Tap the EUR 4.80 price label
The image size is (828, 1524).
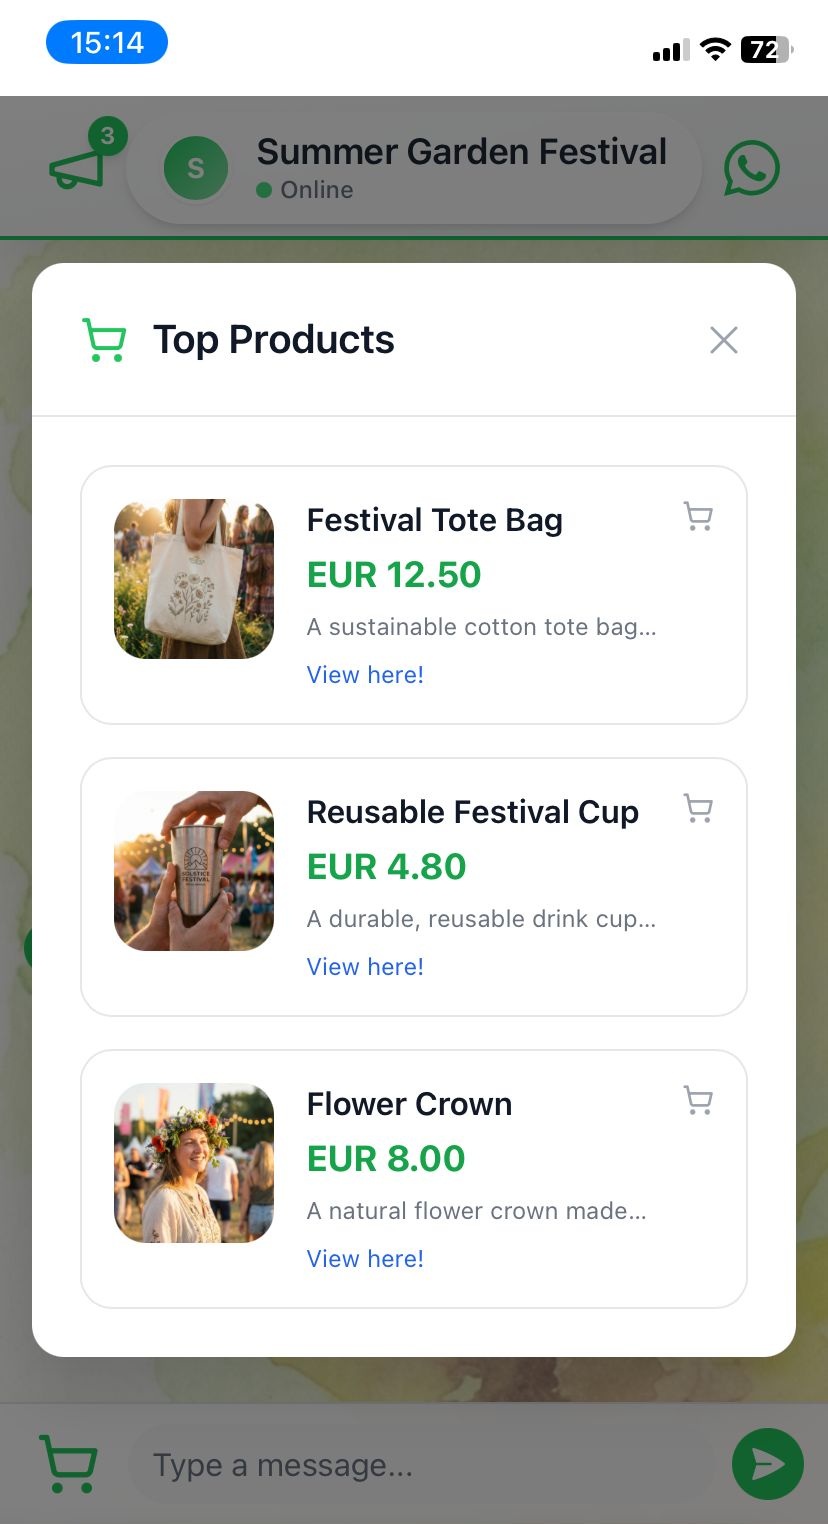386,867
